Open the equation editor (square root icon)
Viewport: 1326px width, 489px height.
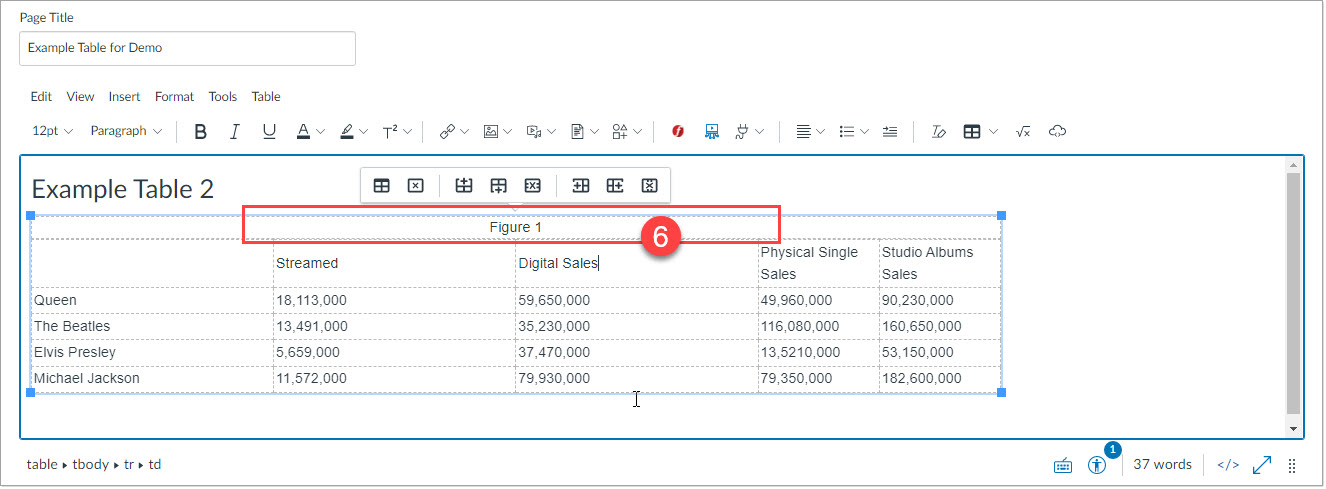tap(1022, 131)
